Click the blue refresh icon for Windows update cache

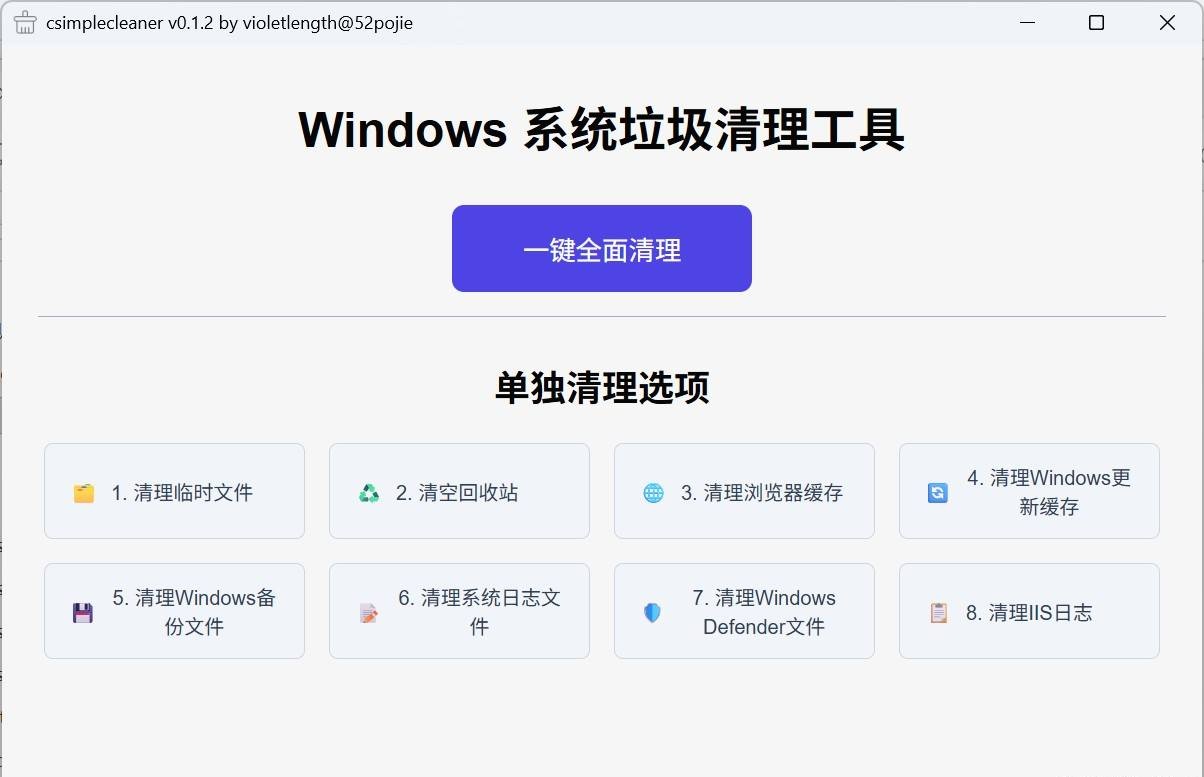click(x=937, y=493)
